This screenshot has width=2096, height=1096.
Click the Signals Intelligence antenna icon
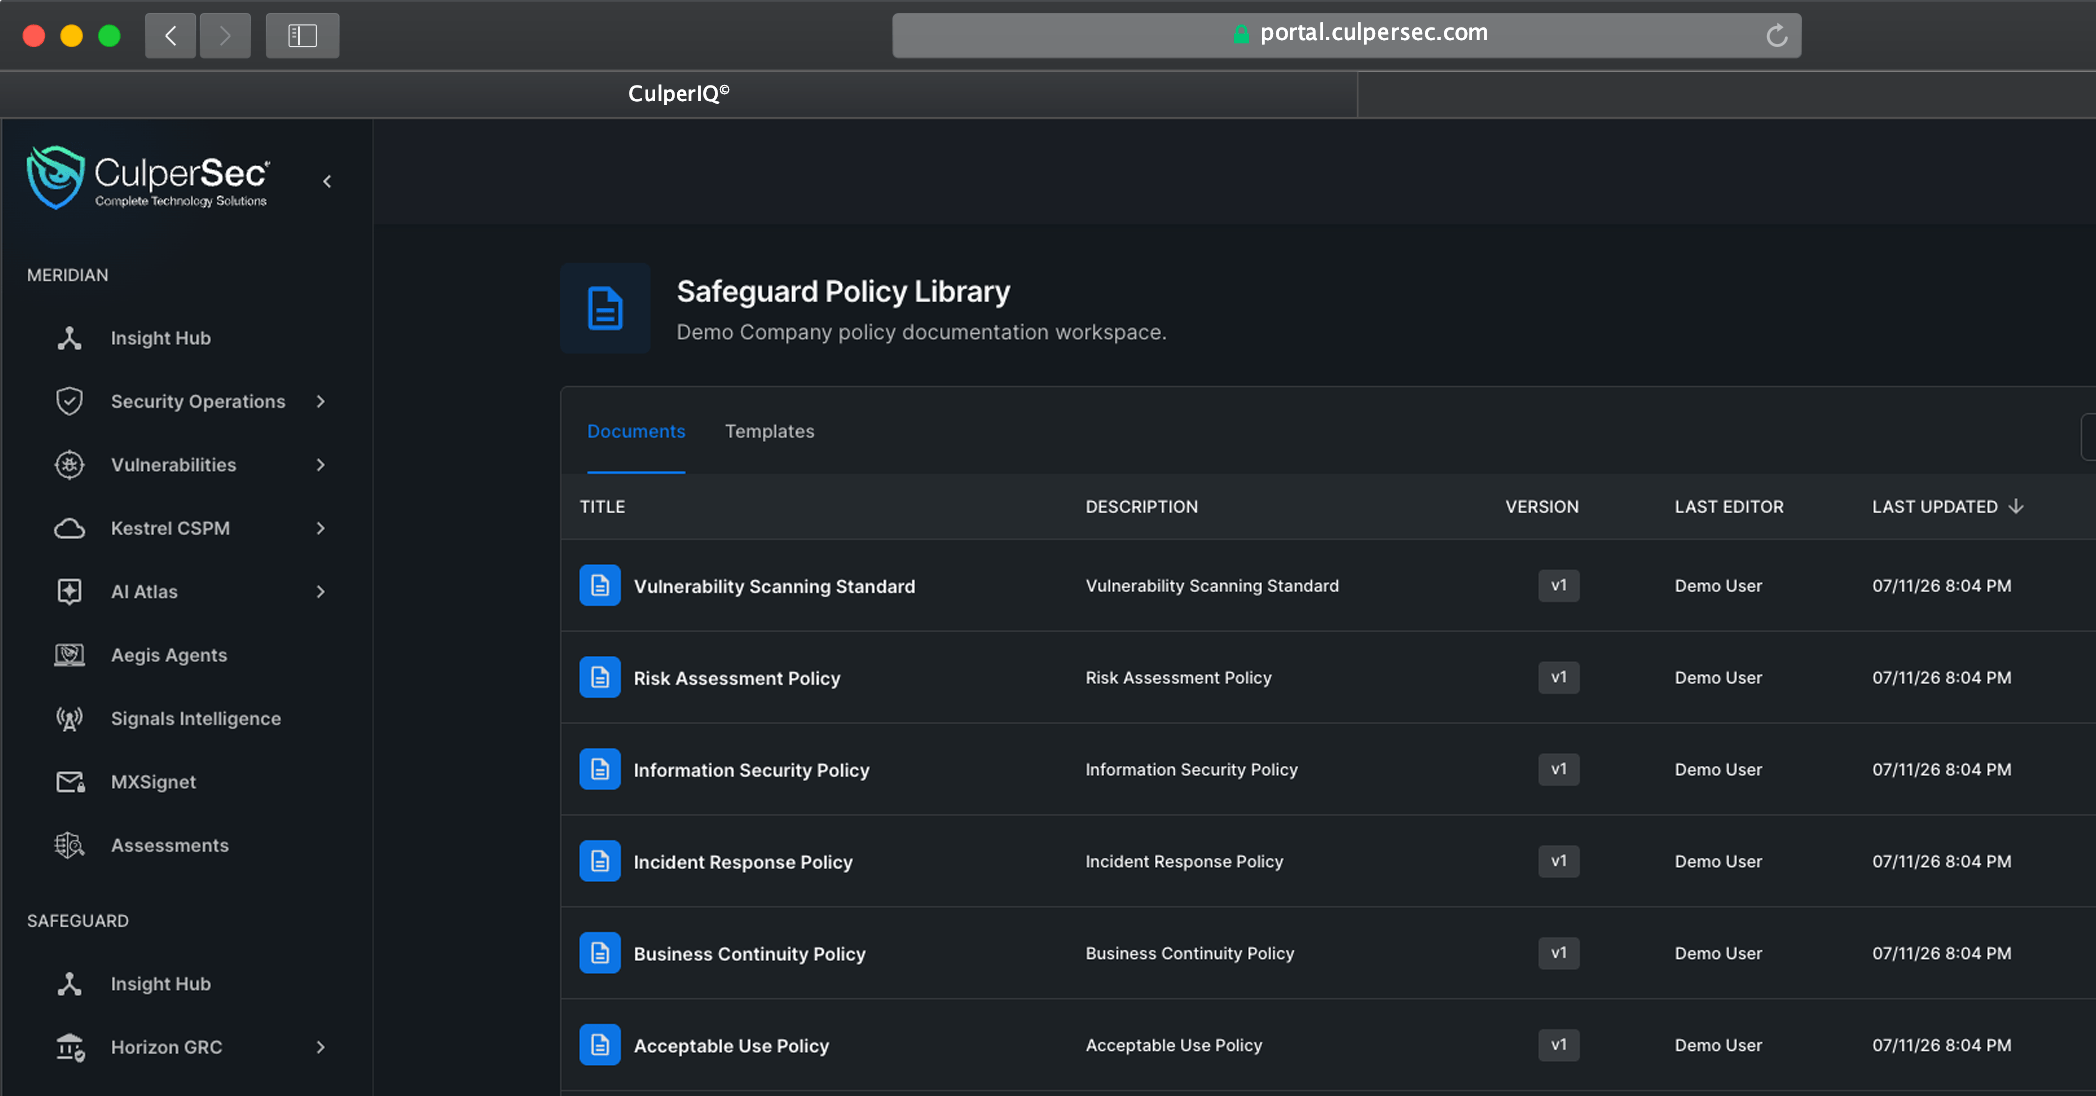pos(69,719)
